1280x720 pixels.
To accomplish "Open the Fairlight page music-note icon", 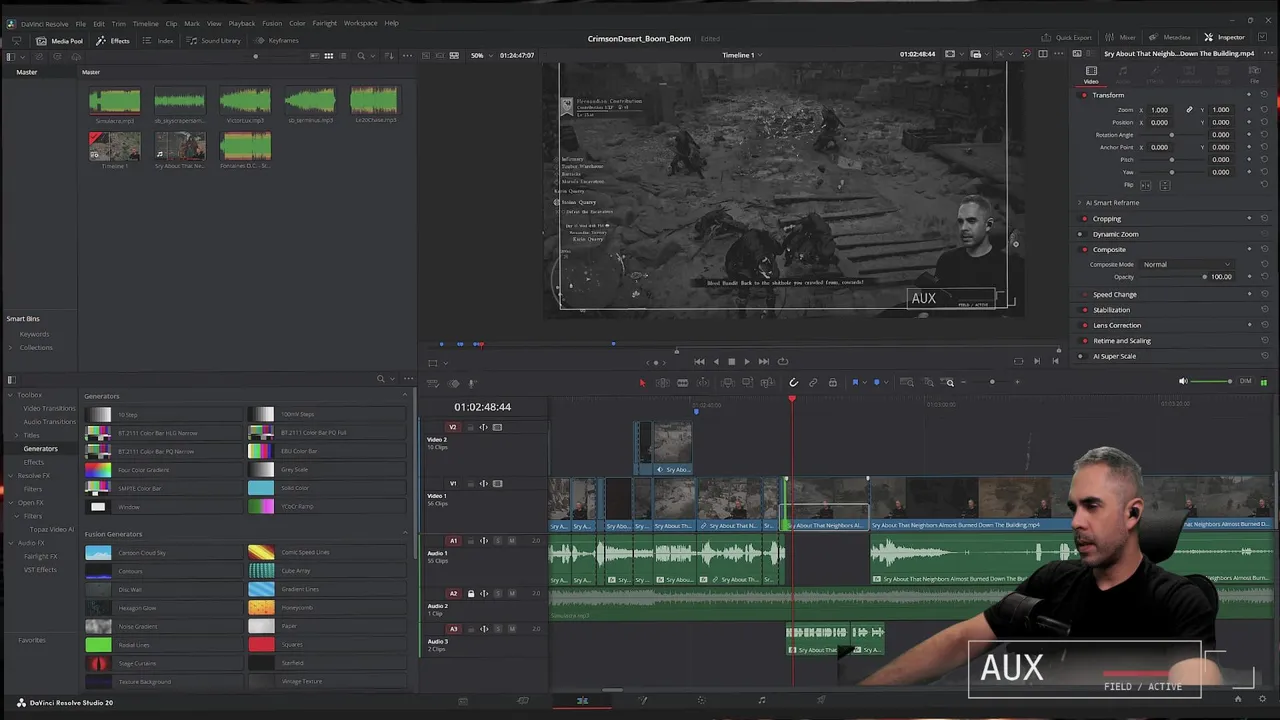I will coord(761,701).
